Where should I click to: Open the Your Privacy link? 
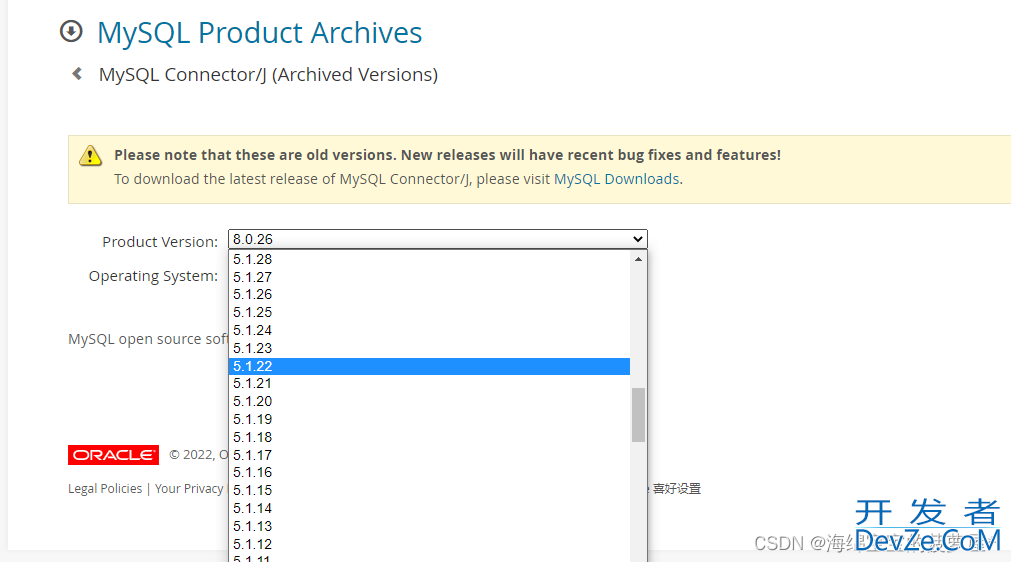pos(189,489)
